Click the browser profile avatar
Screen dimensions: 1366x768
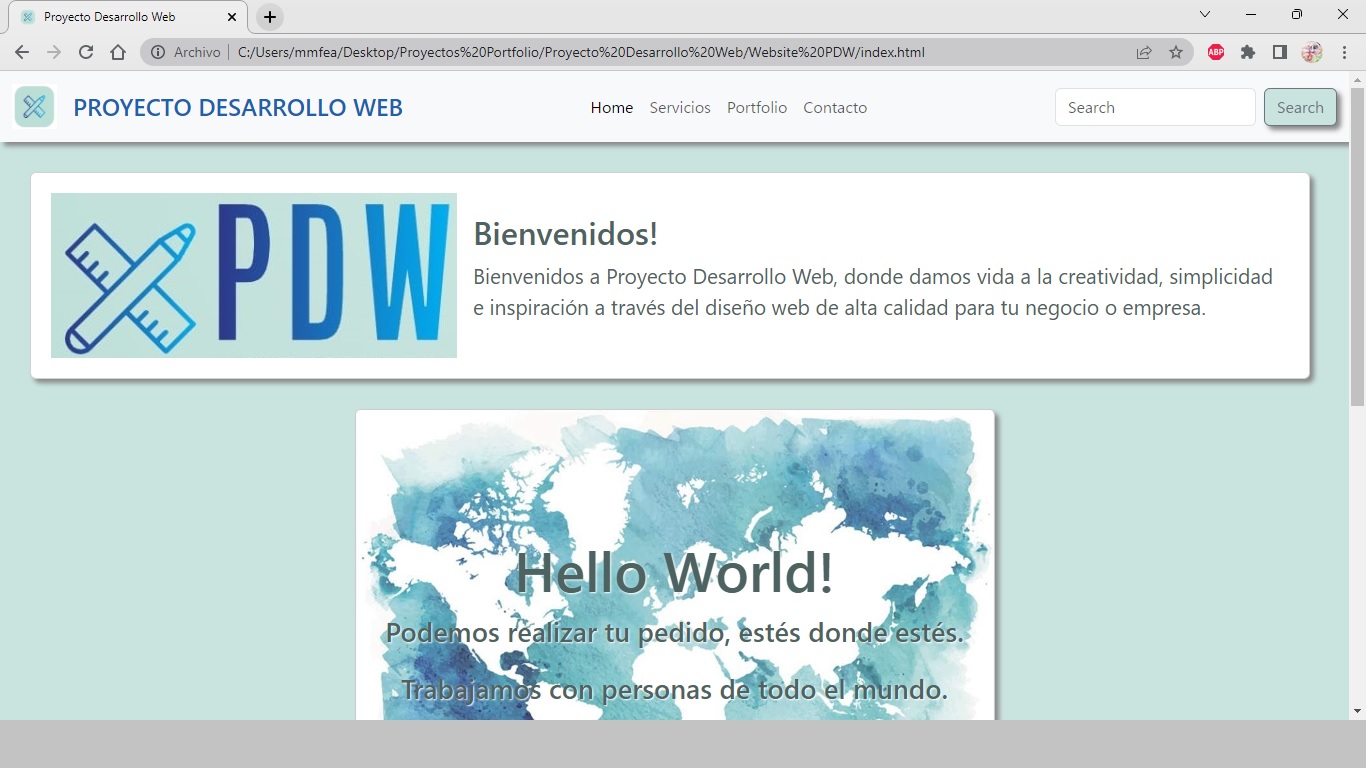coord(1312,52)
